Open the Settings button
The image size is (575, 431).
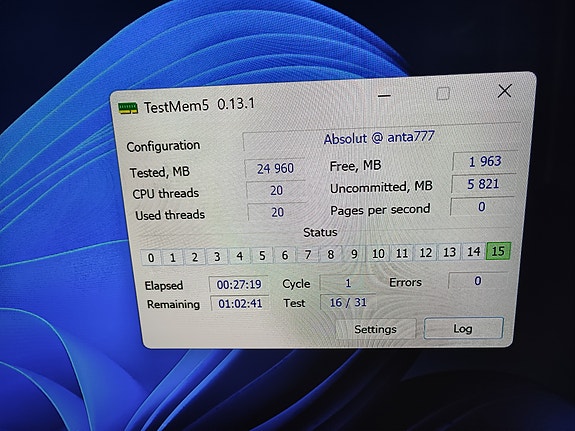point(376,329)
